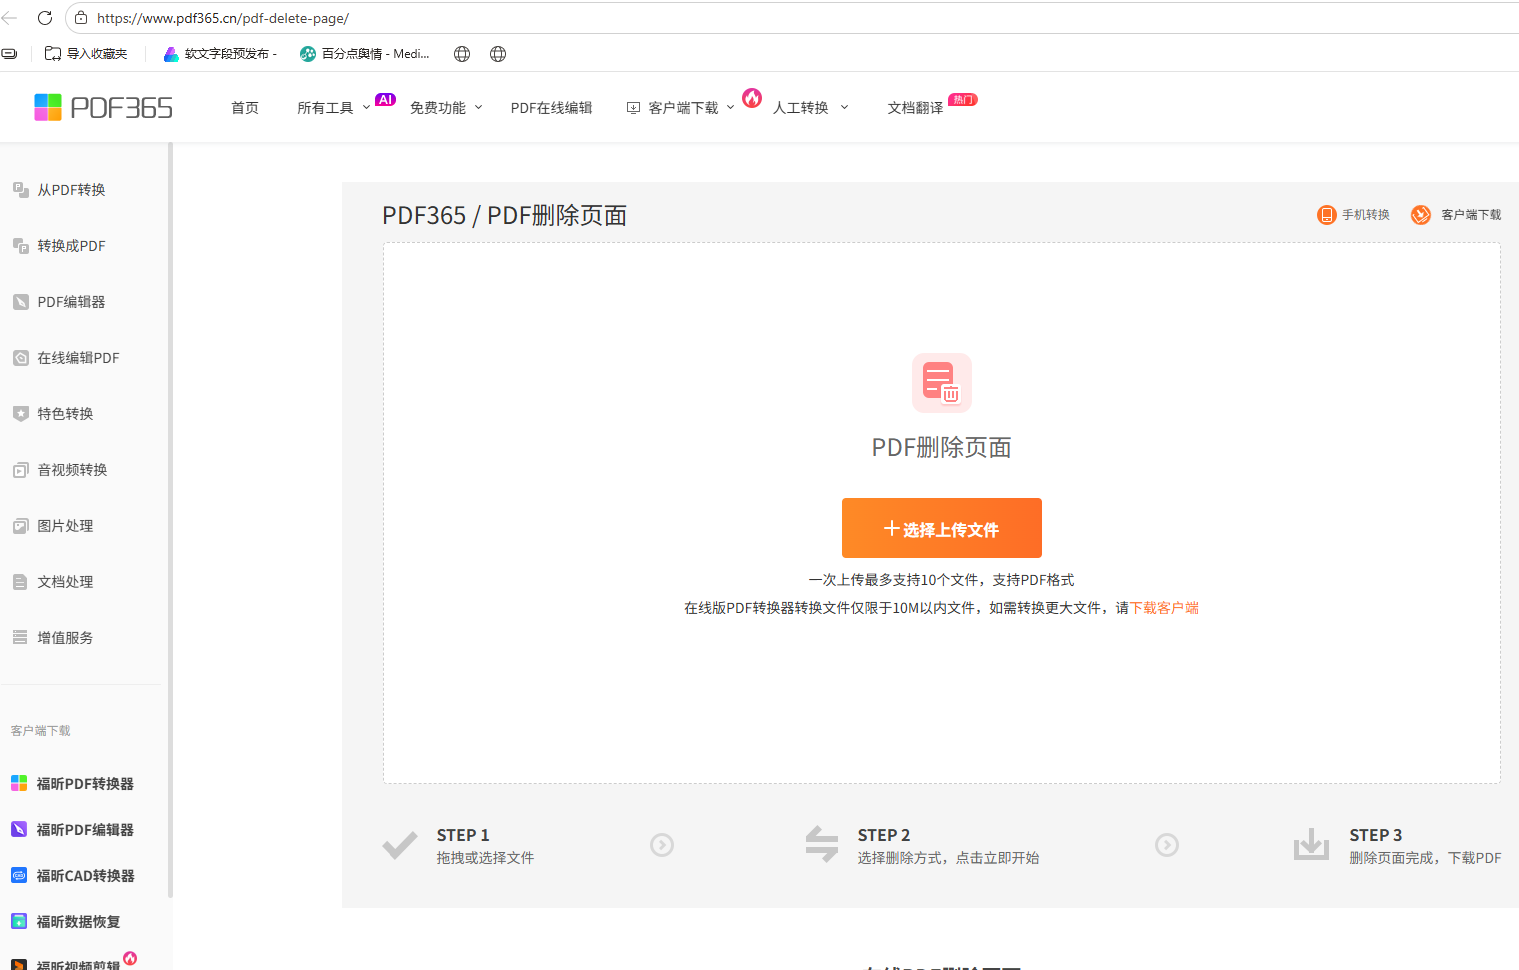The image size is (1519, 970).
Task: Open the 客户端下载 navigation dropdown
Action: 682,108
